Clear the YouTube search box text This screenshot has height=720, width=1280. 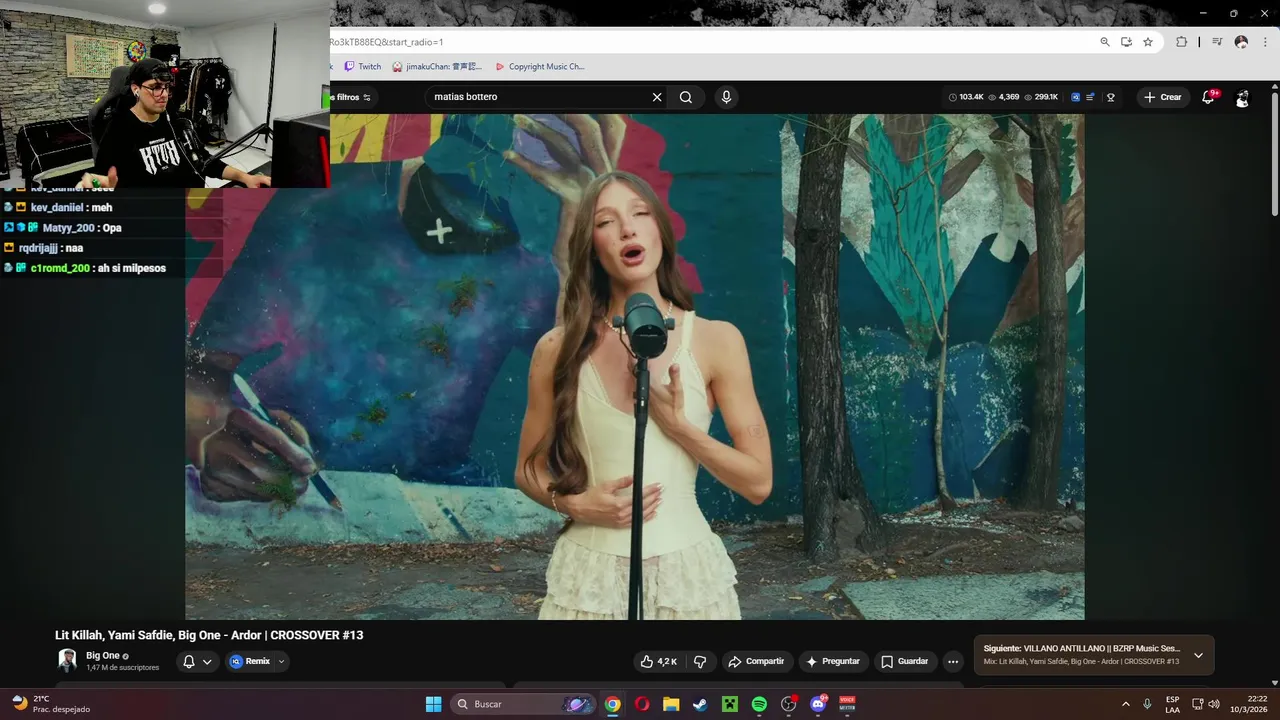pos(657,97)
